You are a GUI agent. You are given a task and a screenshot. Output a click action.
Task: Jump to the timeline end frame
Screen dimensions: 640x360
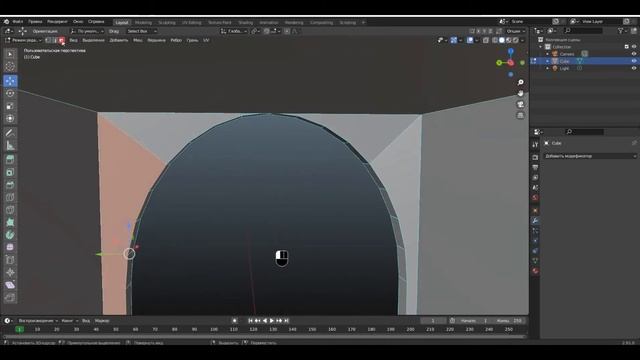tap(287, 321)
